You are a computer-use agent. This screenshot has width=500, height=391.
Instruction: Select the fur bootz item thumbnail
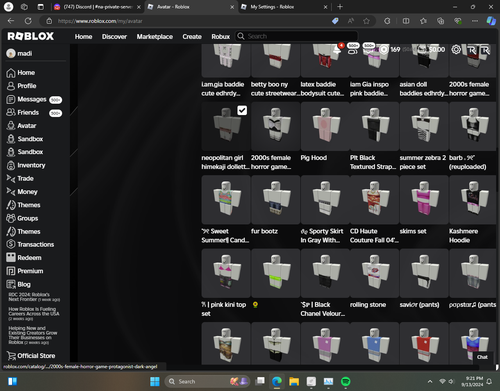(276, 200)
